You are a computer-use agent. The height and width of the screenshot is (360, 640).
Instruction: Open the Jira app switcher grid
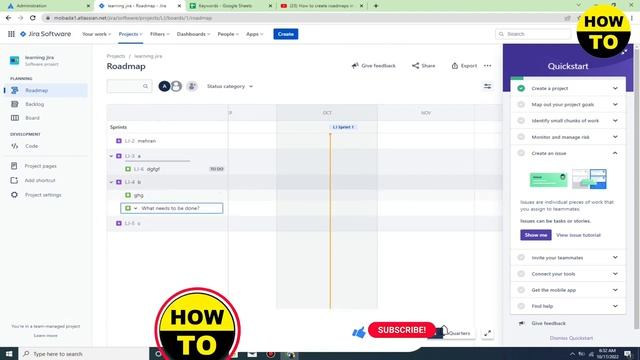tap(11, 34)
